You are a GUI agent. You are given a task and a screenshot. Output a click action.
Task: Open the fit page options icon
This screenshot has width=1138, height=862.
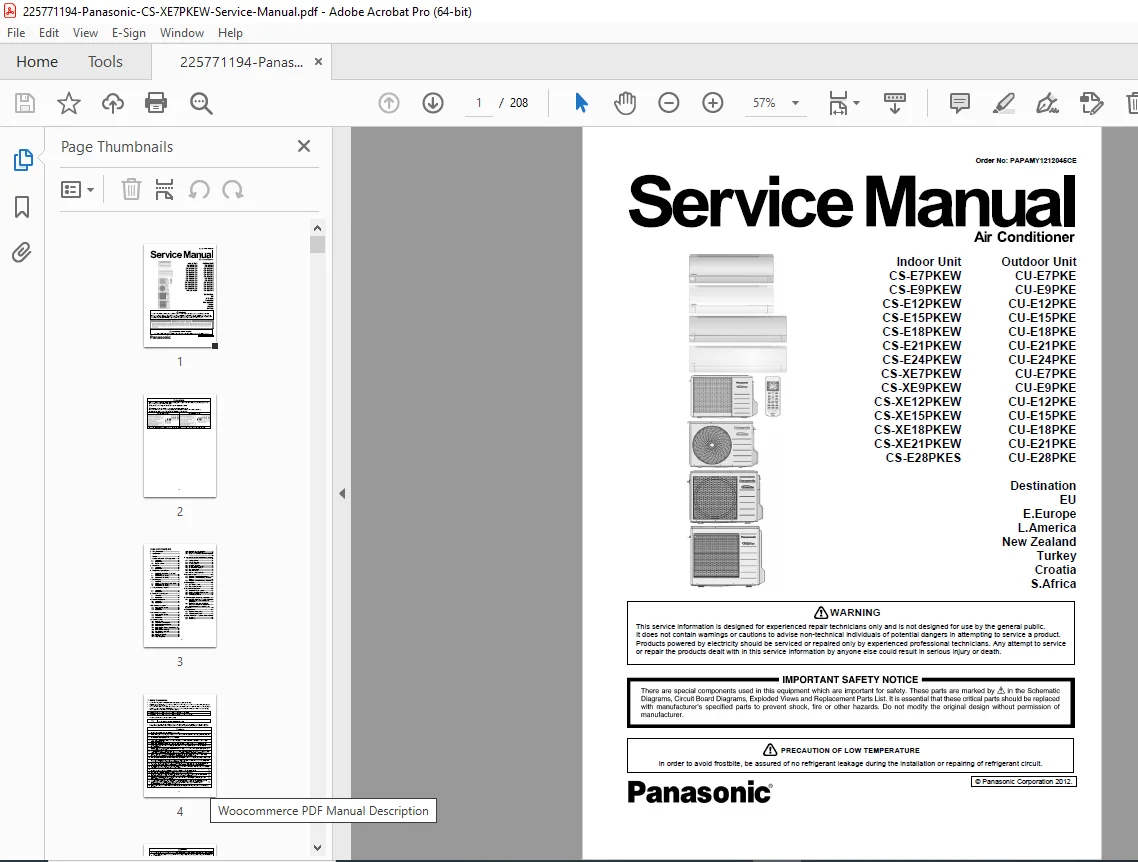pyautogui.click(x=843, y=103)
